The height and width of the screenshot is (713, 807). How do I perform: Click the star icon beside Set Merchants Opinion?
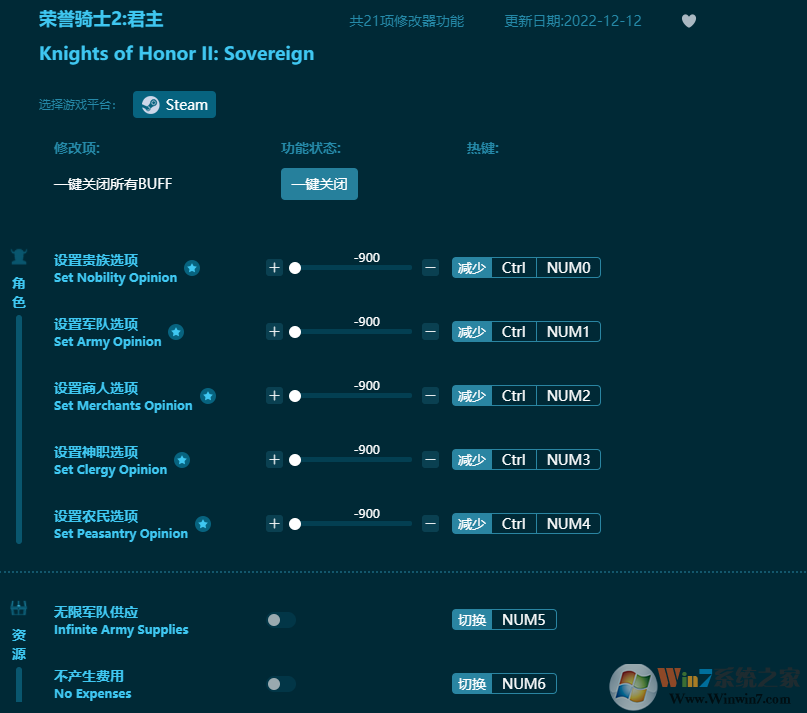[x=208, y=396]
